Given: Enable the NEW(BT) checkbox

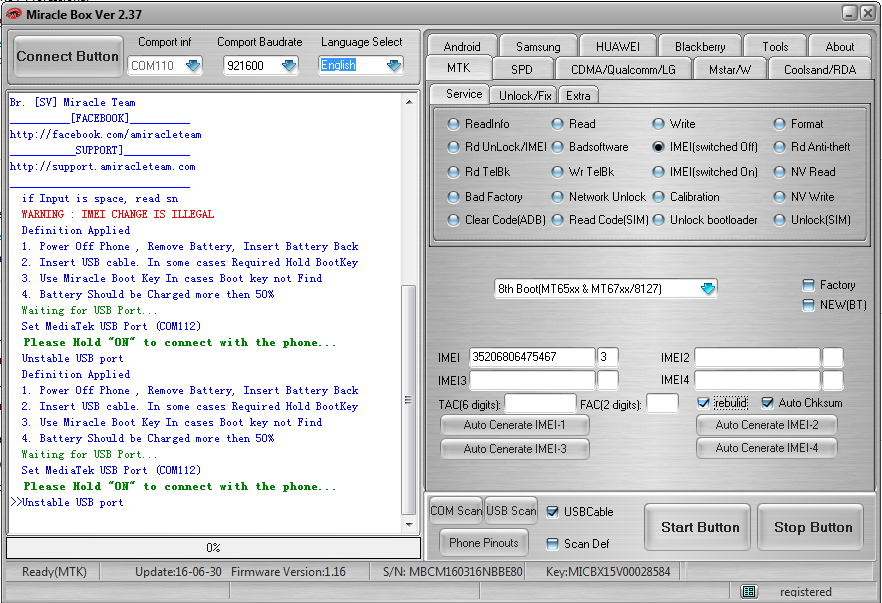Looking at the screenshot, I should 808,305.
